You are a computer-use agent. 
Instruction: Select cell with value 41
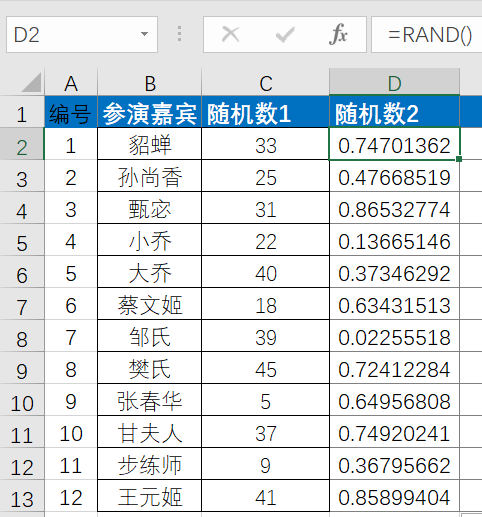[266, 496]
